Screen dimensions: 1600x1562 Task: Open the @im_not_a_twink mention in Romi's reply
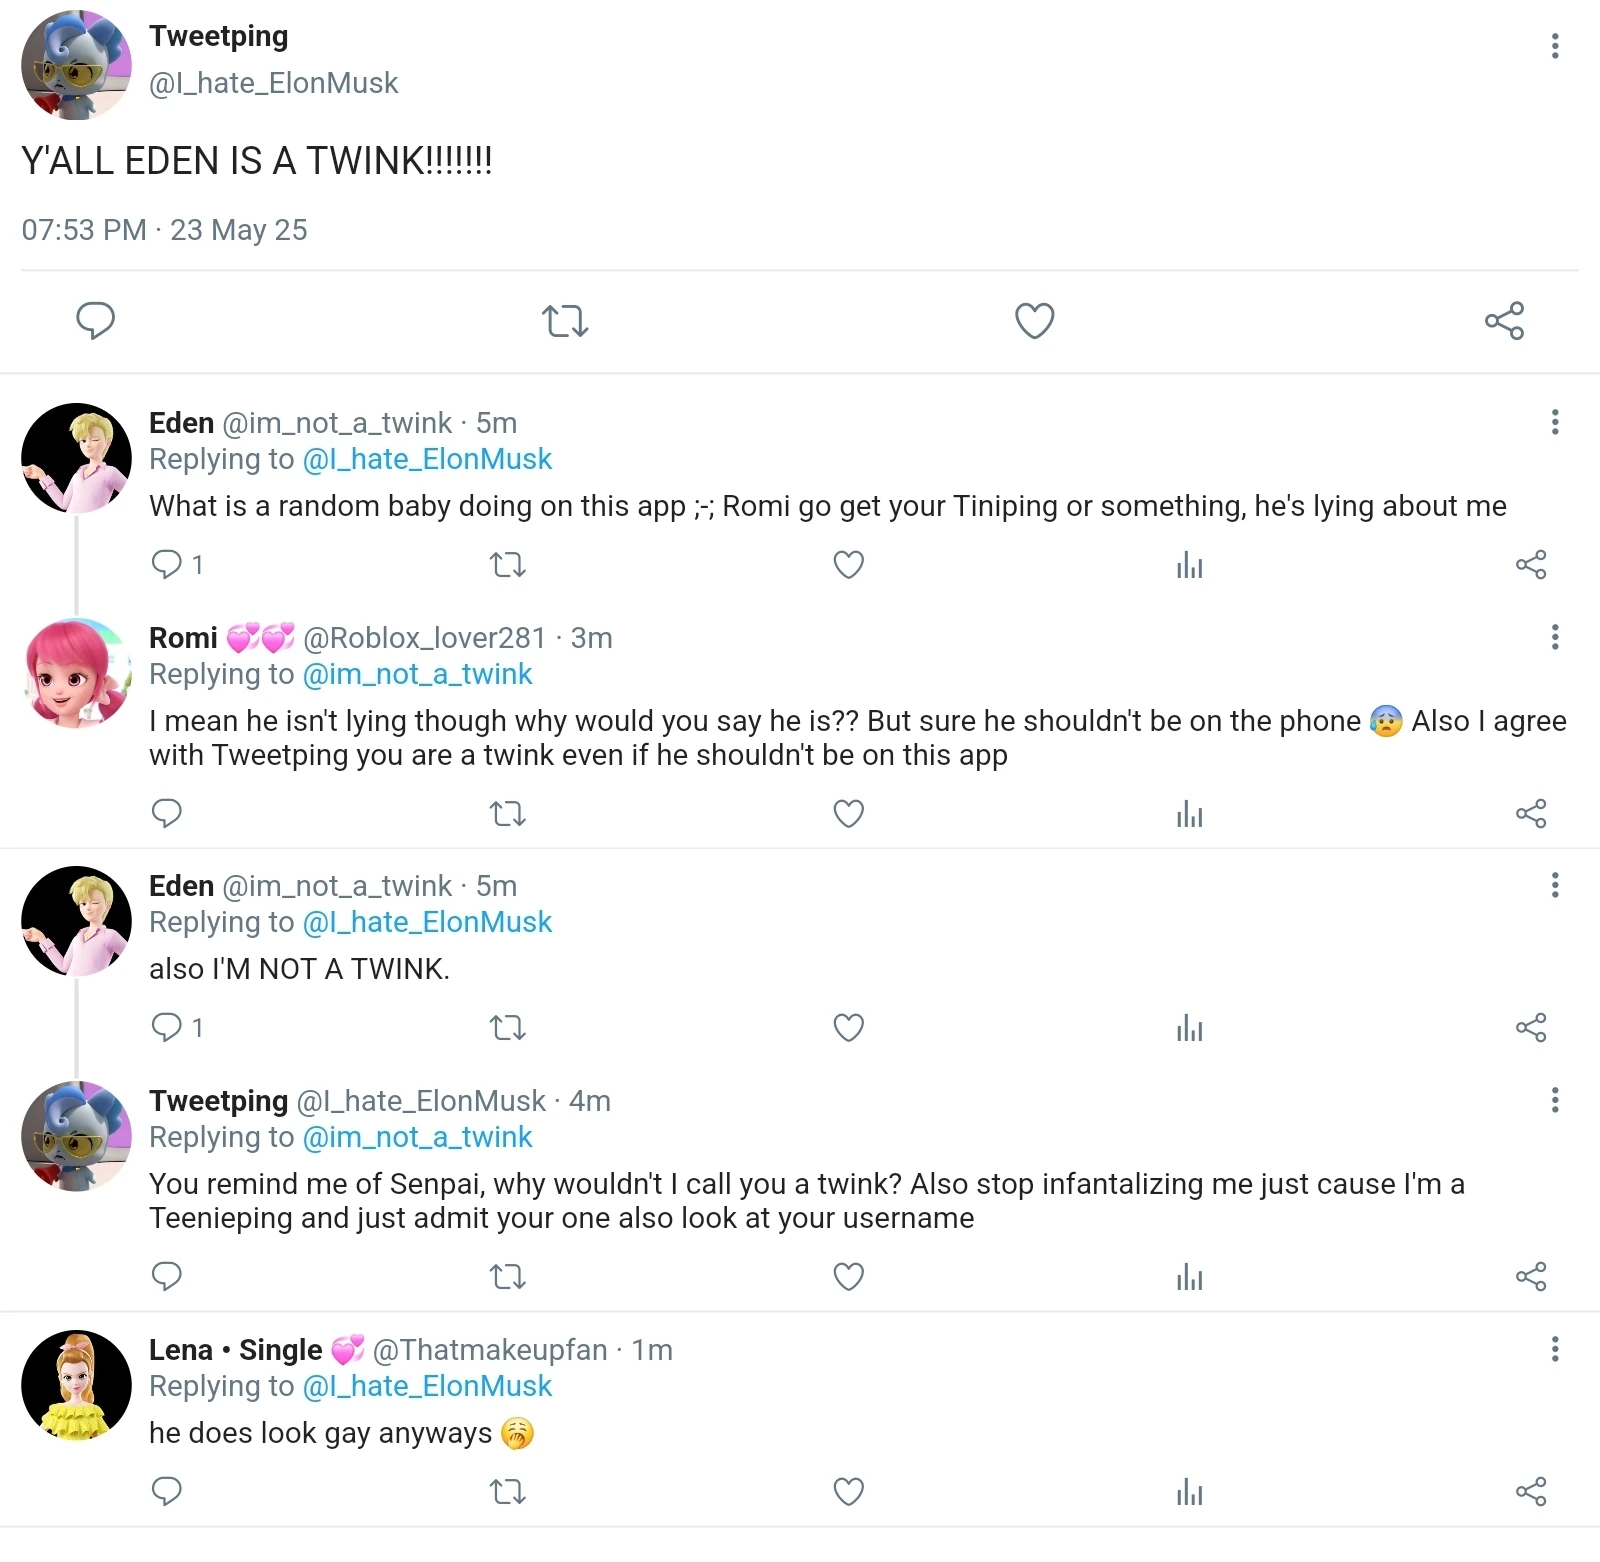click(x=417, y=674)
